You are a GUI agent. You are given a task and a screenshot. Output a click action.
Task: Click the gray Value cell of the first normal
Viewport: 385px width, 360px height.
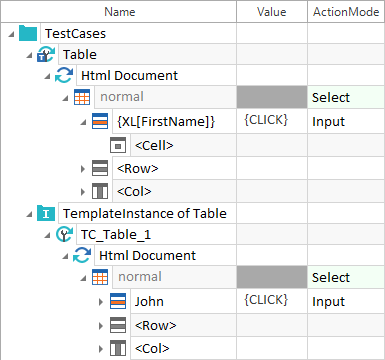point(272,97)
